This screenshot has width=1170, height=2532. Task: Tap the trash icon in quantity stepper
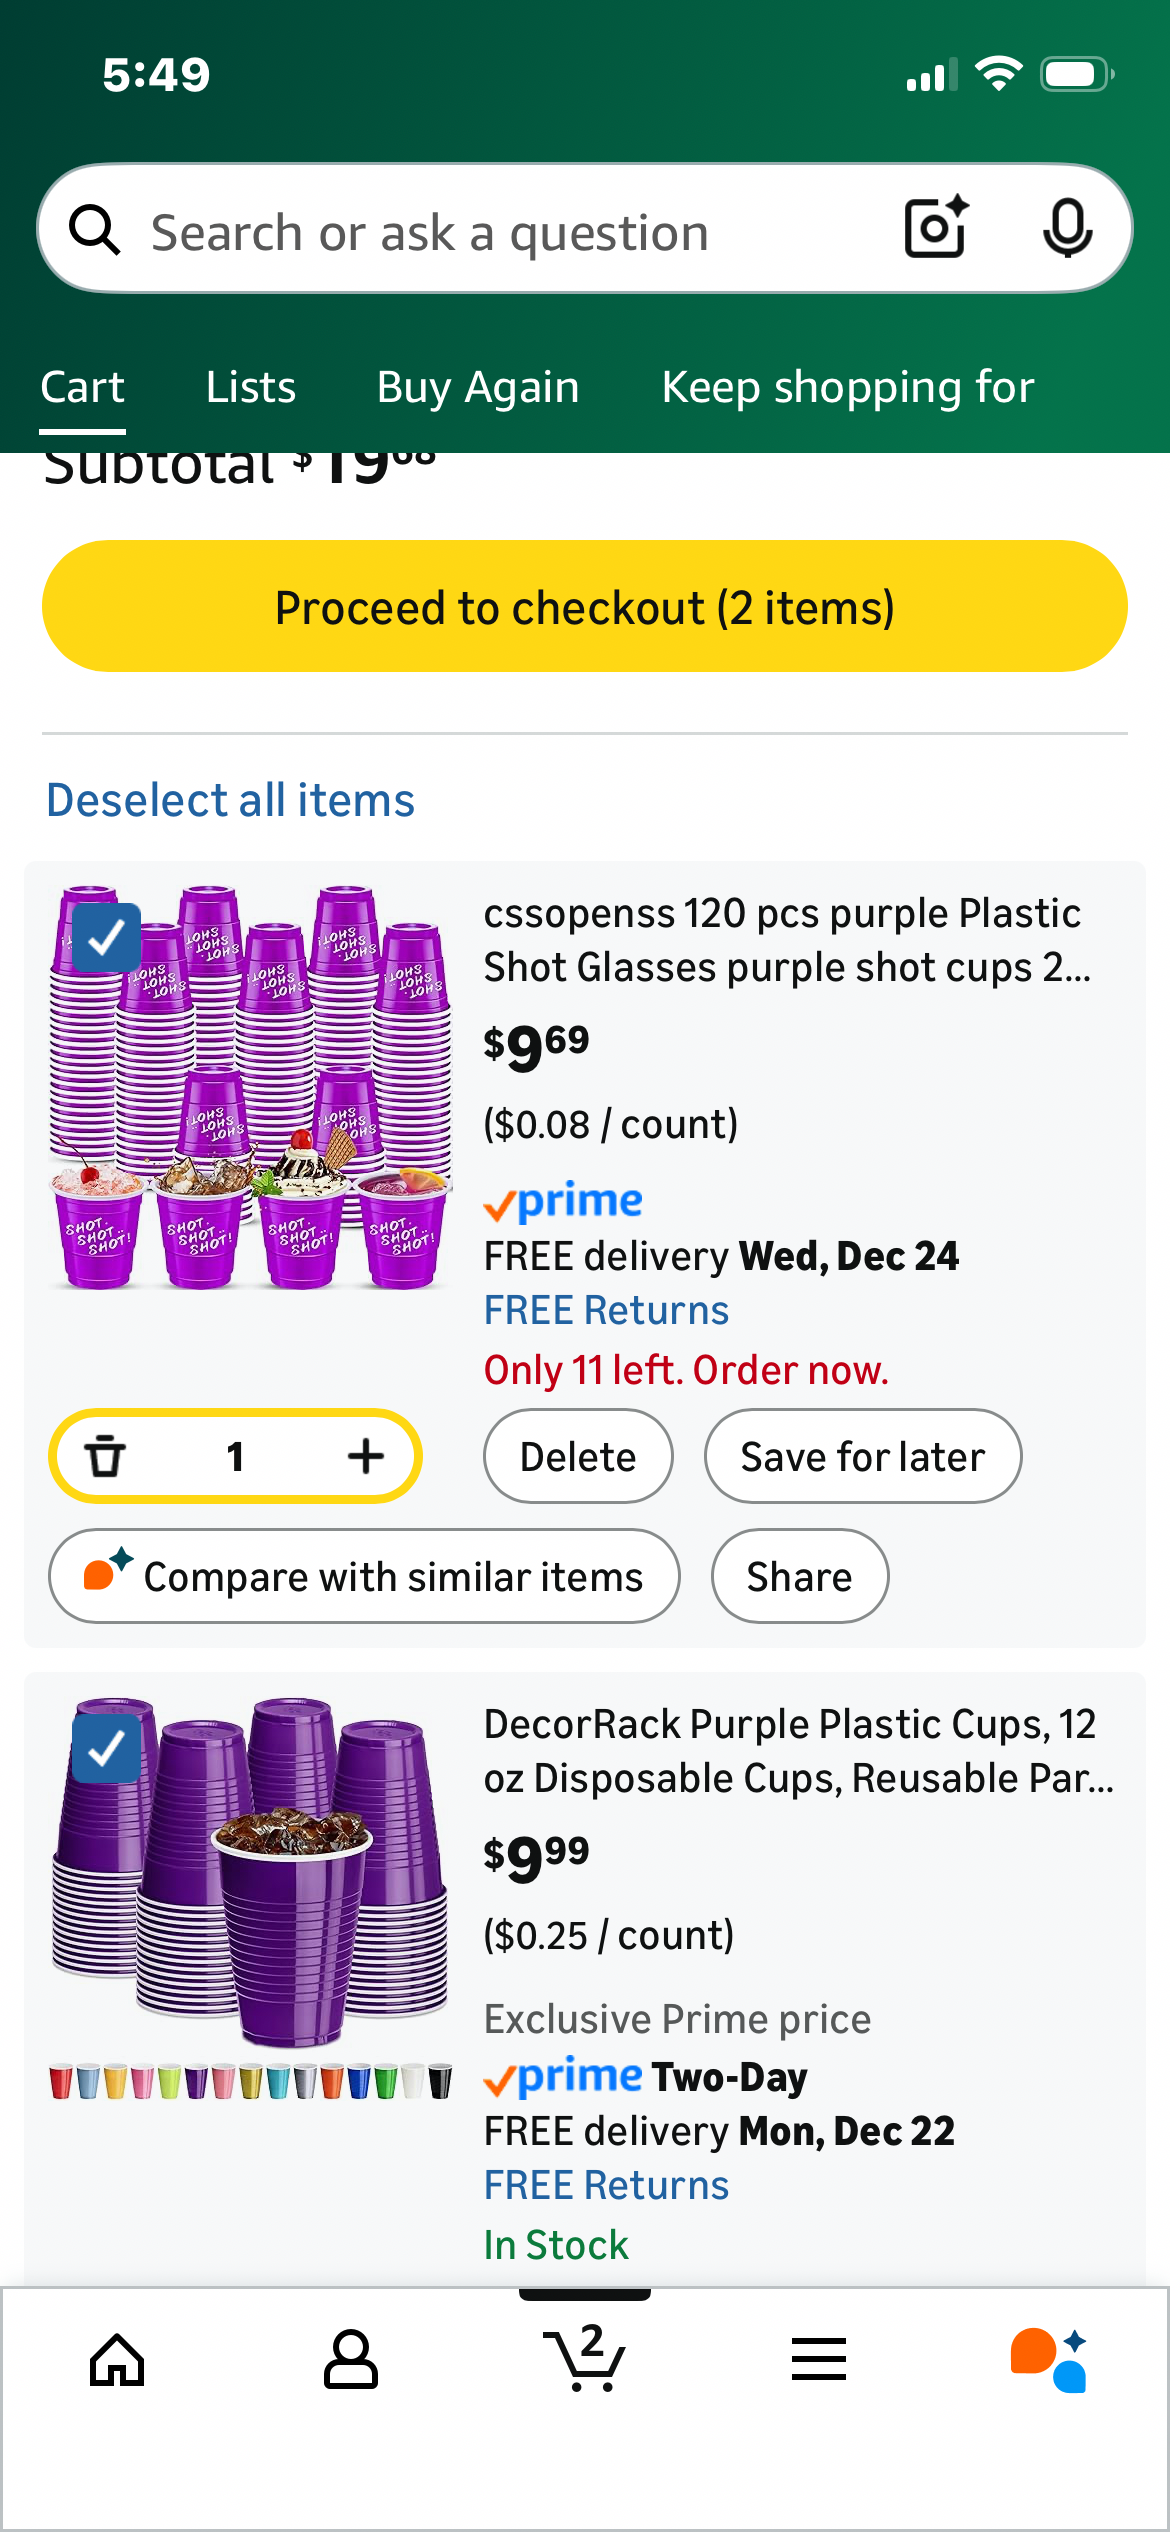tap(105, 1456)
